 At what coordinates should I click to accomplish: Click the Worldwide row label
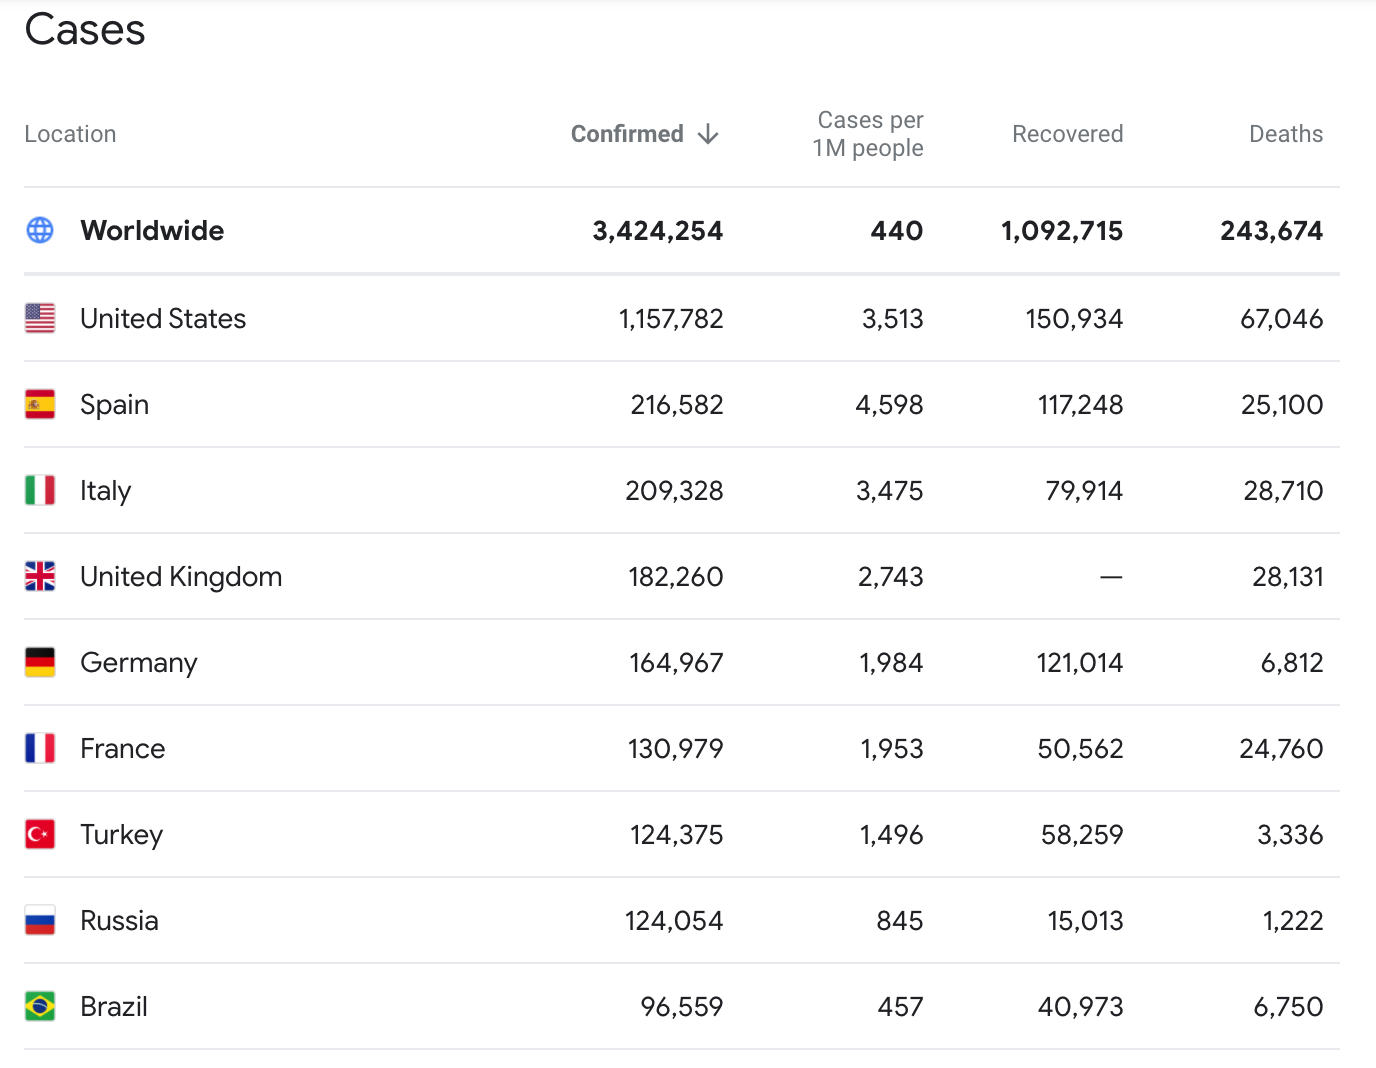(x=152, y=230)
